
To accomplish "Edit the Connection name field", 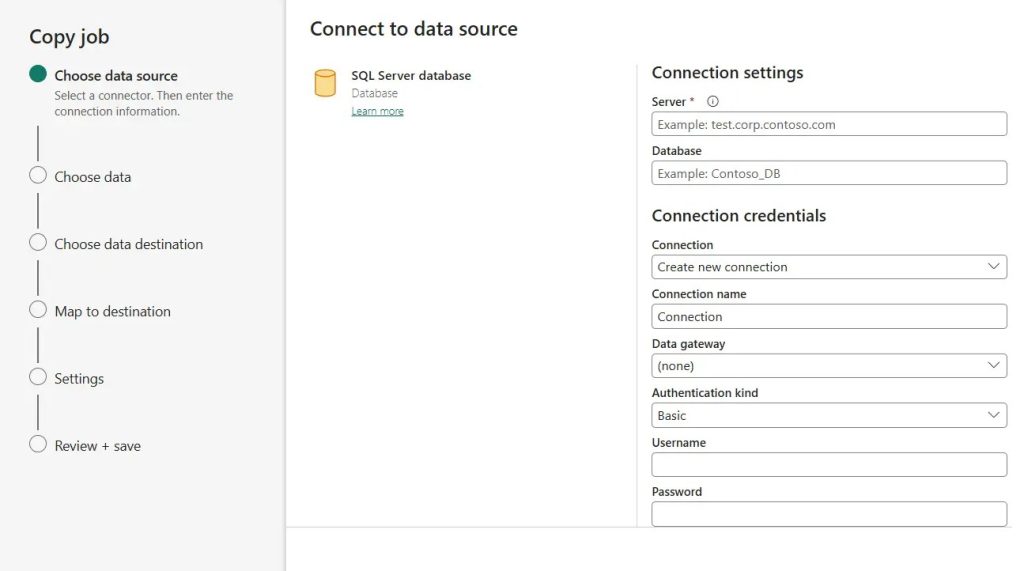I will click(x=829, y=316).
